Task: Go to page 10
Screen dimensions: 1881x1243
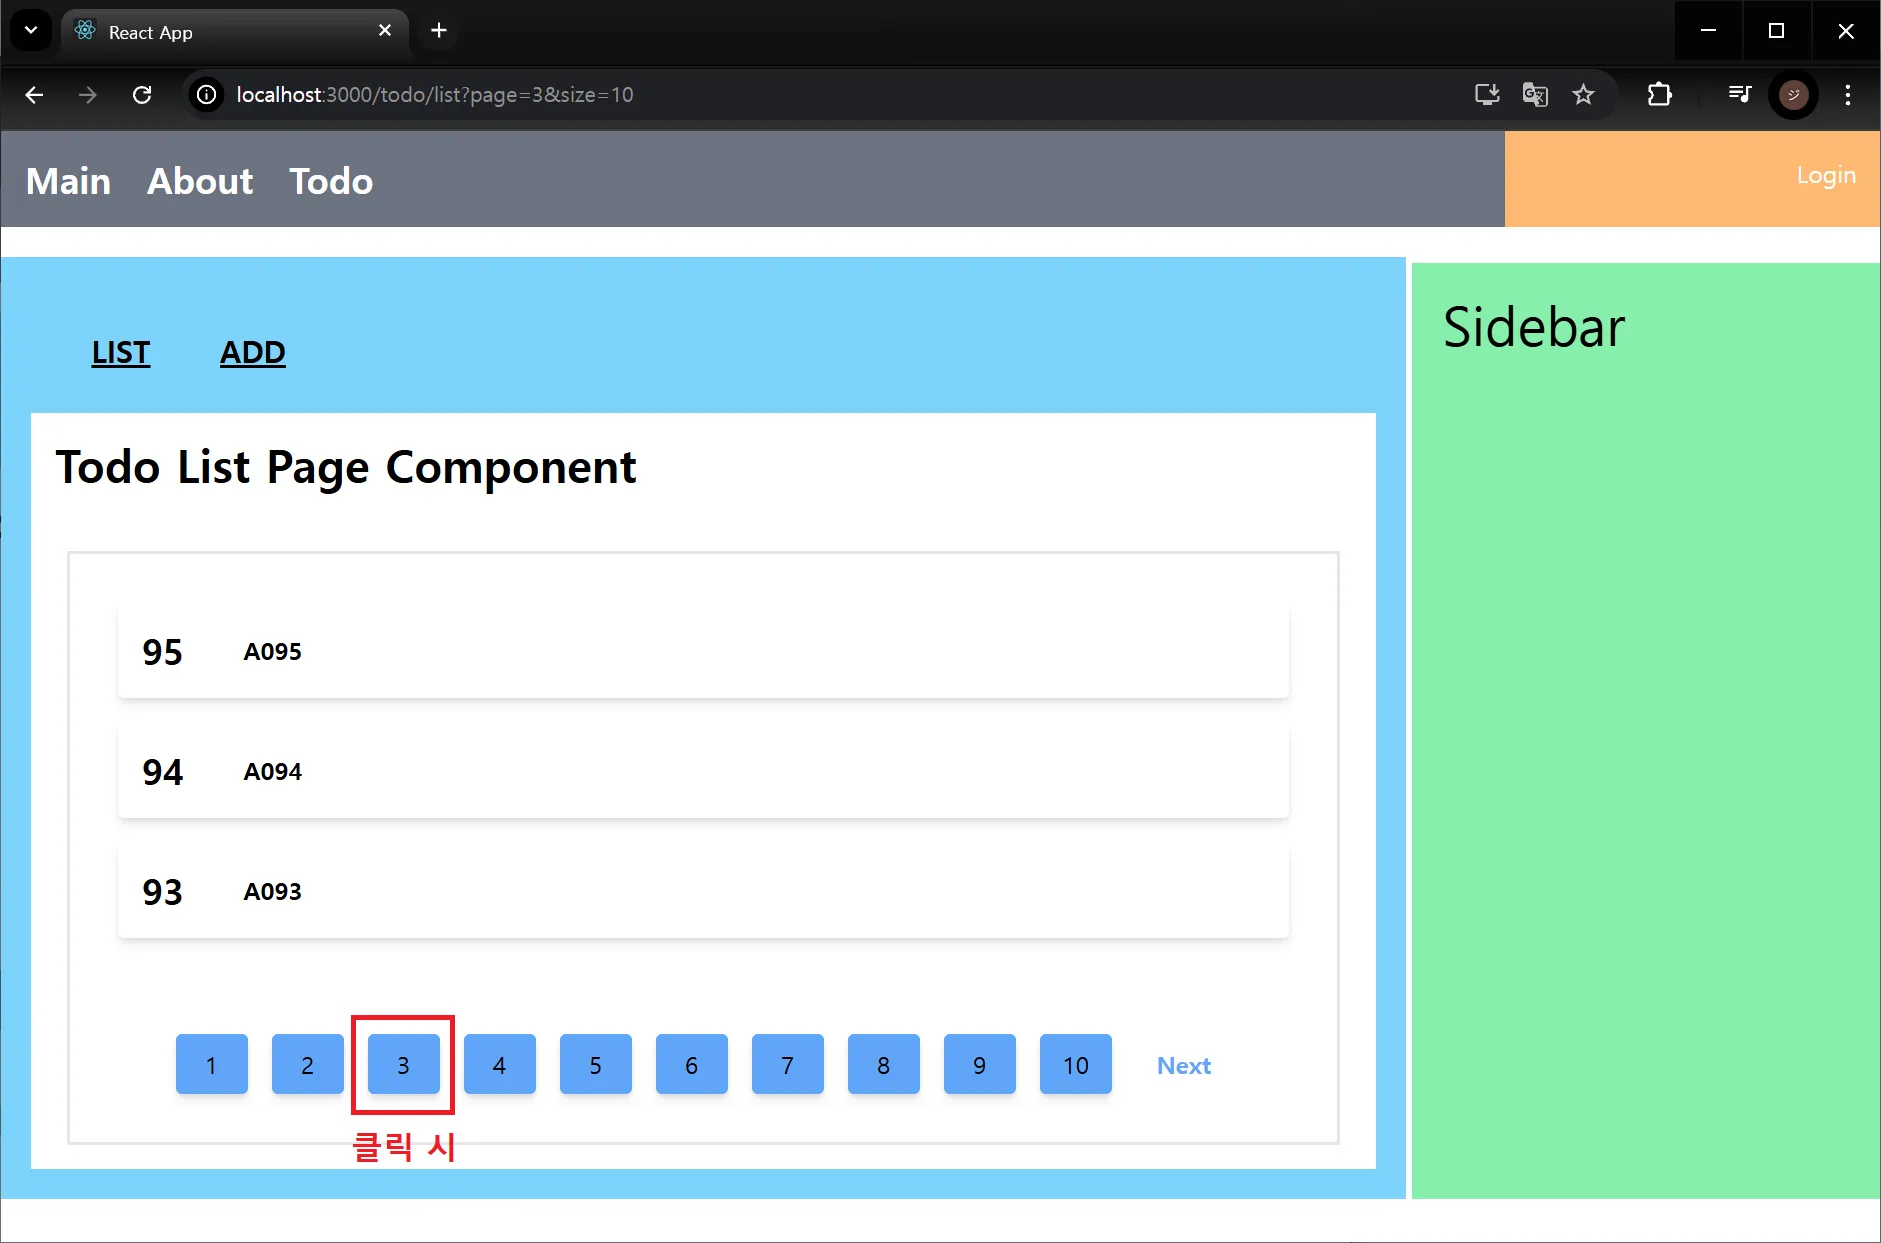Action: pyautogui.click(x=1075, y=1065)
